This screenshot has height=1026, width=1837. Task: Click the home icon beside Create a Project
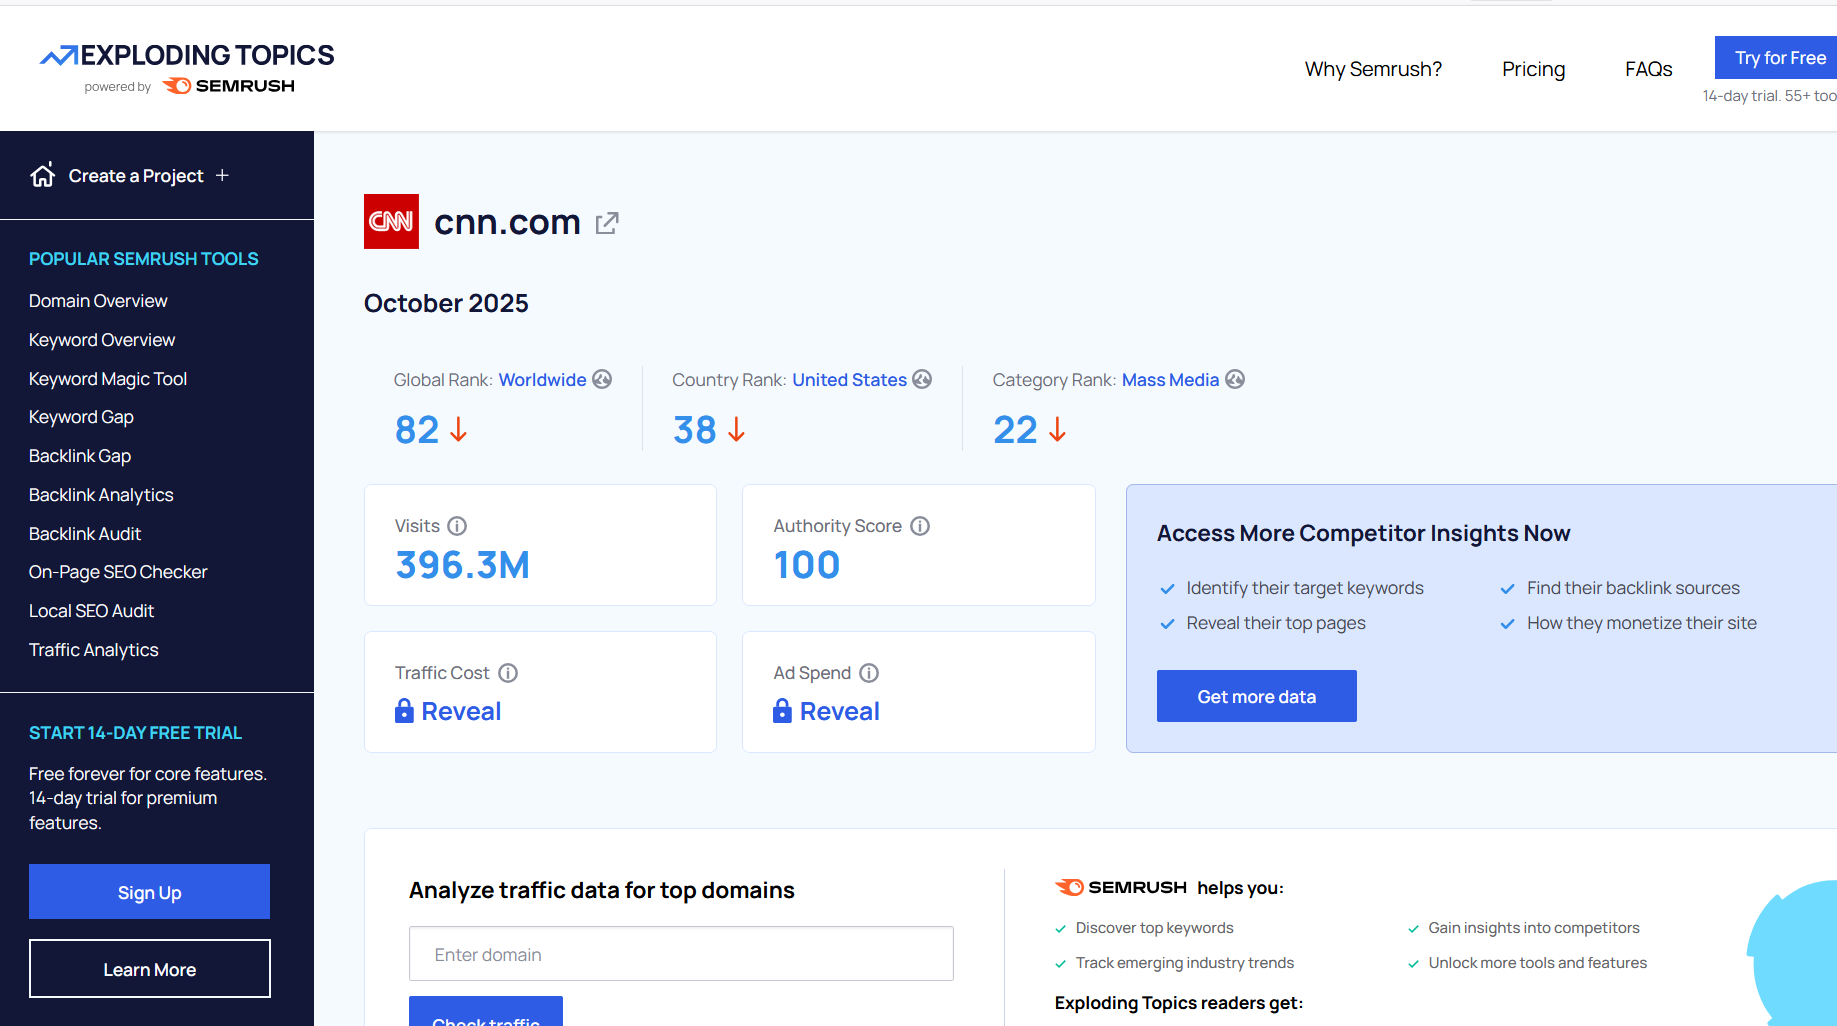coord(42,175)
